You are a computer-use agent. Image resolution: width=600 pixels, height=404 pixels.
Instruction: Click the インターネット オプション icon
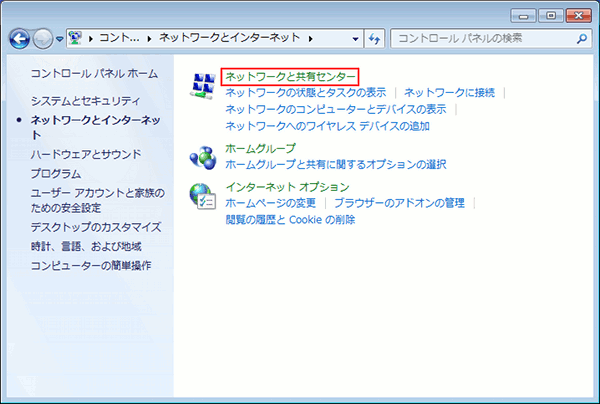(202, 195)
